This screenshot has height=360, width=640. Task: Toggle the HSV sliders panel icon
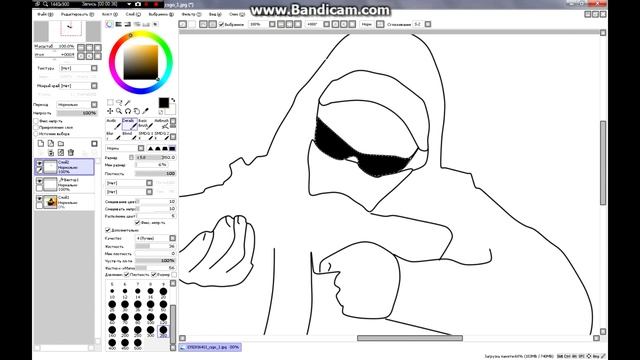[128, 24]
